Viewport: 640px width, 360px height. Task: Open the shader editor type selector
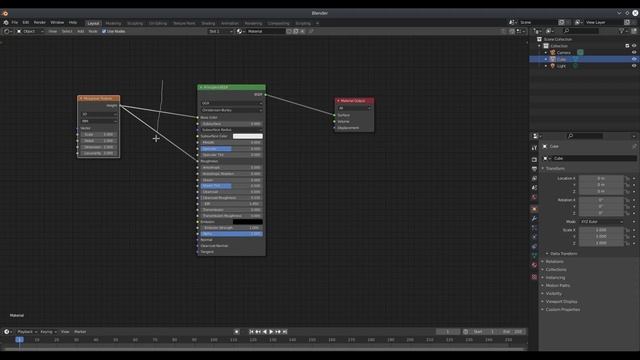tap(8, 31)
